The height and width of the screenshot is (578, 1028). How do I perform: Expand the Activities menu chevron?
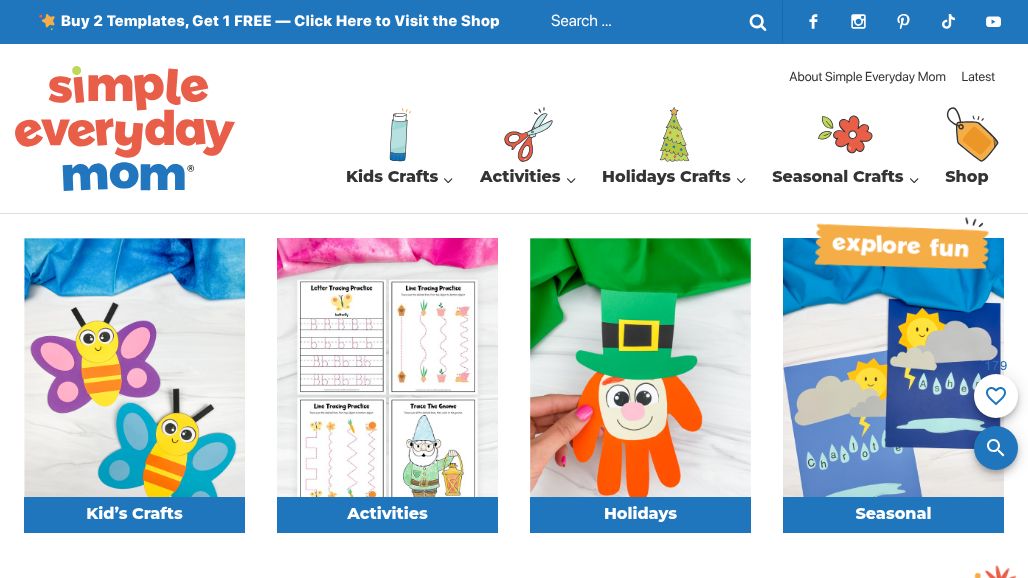tap(571, 180)
